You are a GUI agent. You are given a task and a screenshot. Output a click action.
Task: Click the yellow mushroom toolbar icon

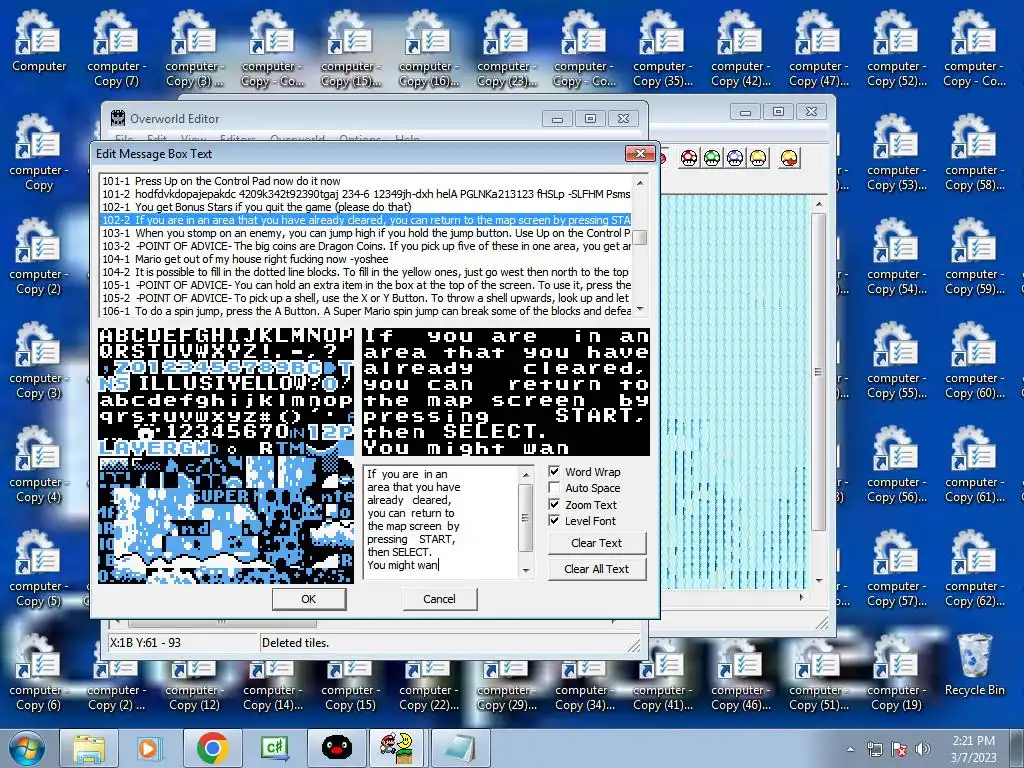click(x=758, y=158)
